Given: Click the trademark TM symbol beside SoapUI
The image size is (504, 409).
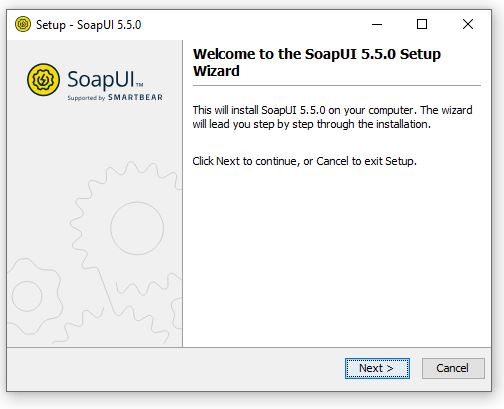Looking at the screenshot, I should 139,85.
